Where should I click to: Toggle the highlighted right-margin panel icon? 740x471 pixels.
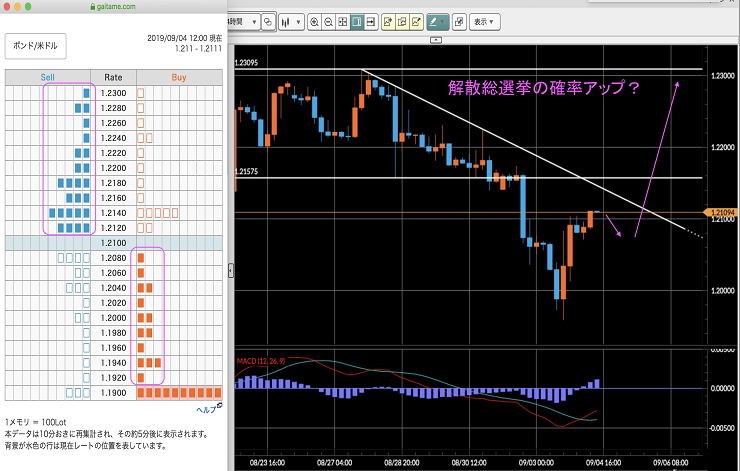tap(357, 22)
